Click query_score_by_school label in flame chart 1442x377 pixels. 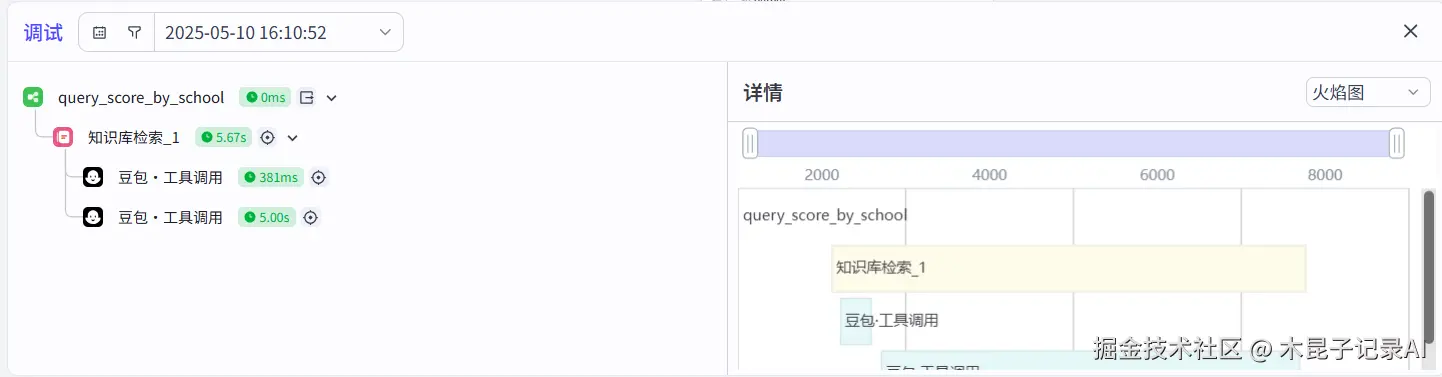click(825, 215)
